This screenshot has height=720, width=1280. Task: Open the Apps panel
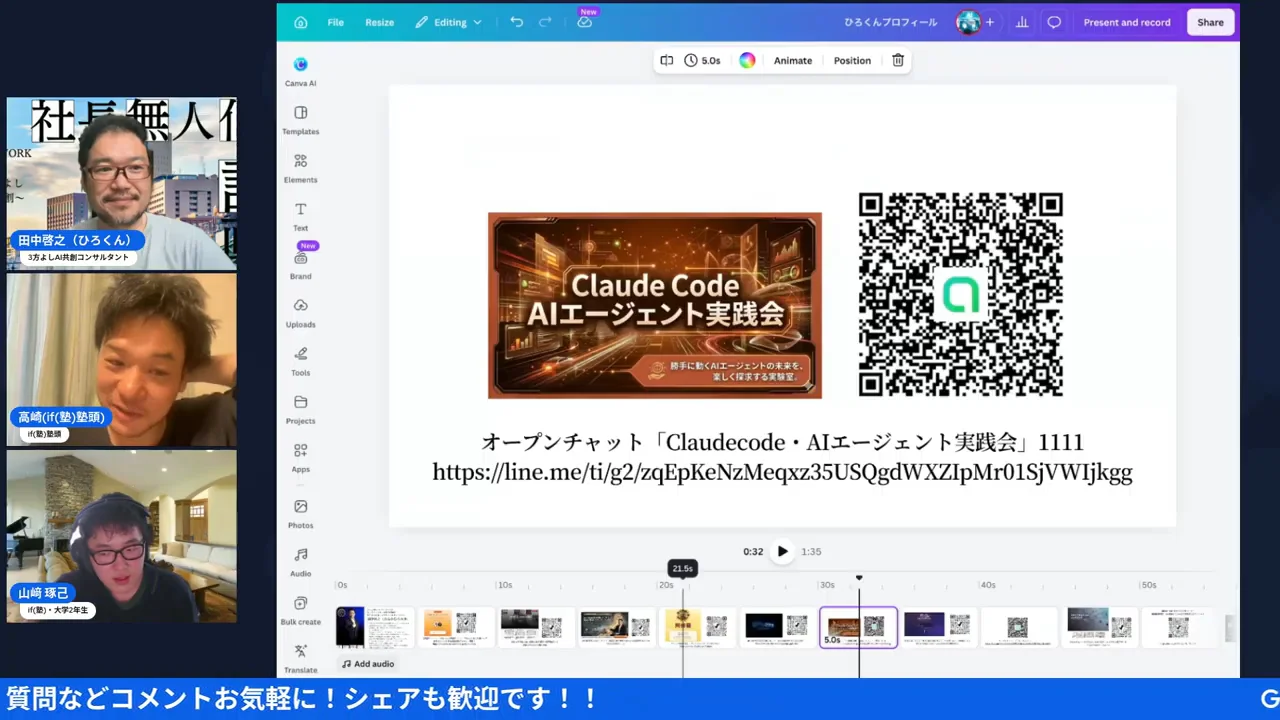(300, 457)
